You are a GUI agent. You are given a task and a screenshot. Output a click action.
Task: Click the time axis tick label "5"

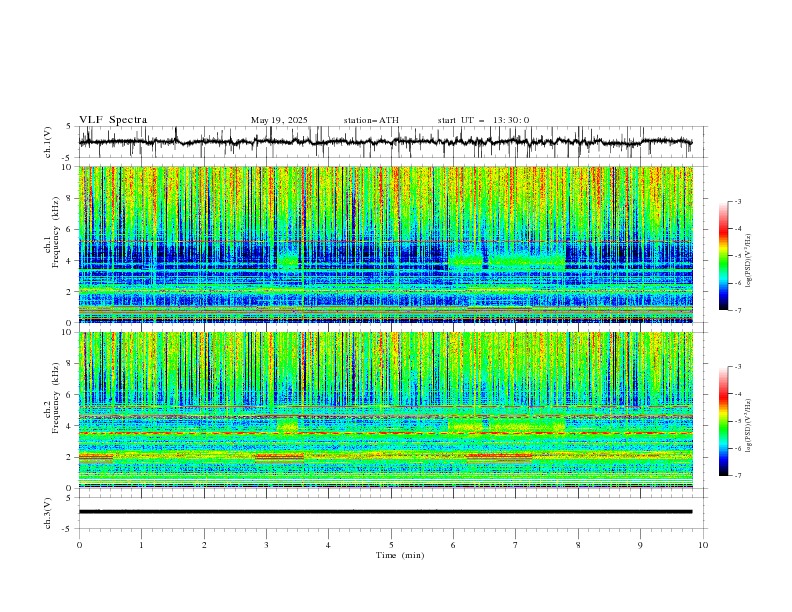(x=391, y=545)
